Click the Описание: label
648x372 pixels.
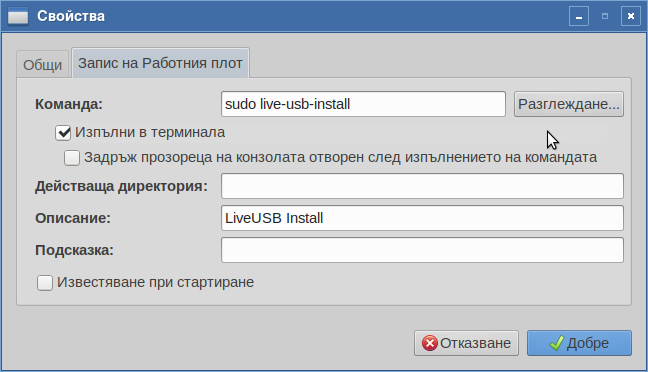[73, 218]
